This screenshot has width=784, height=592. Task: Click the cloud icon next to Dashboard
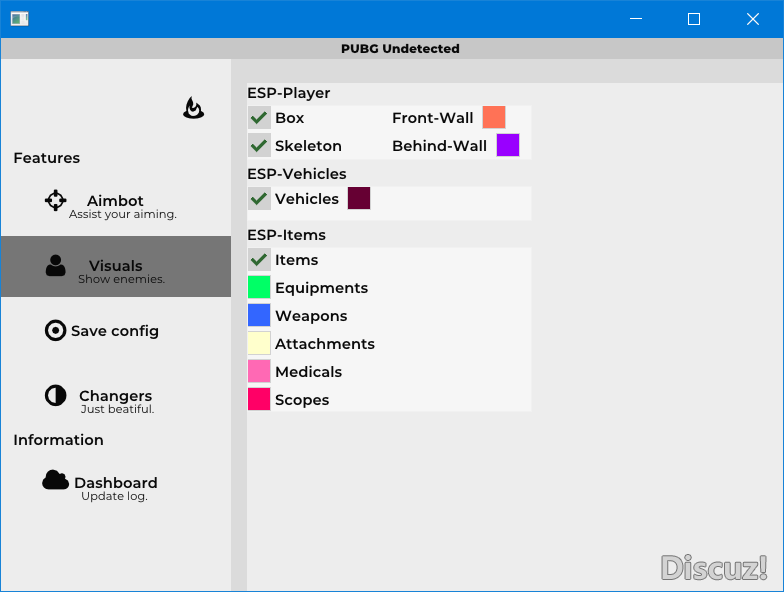tap(56, 480)
